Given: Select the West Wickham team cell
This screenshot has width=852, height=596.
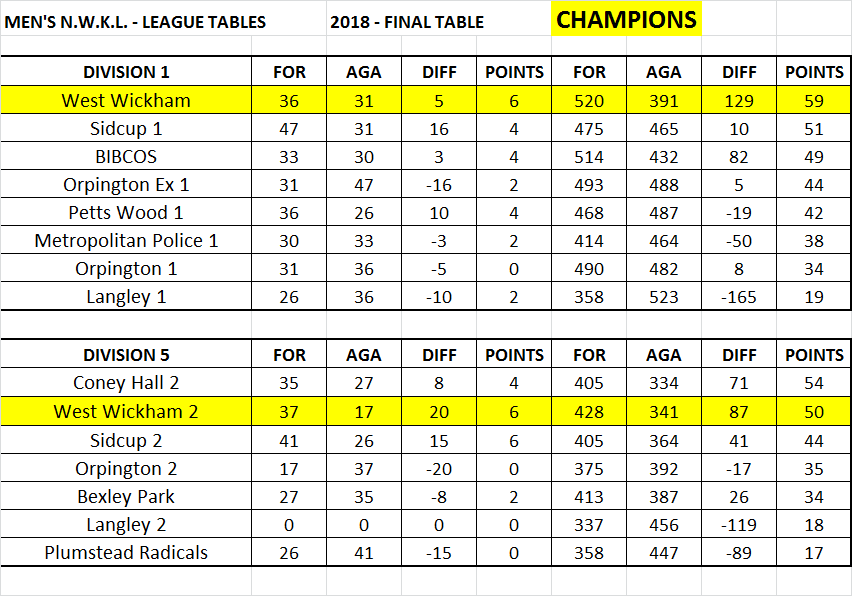Looking at the screenshot, I should [126, 100].
